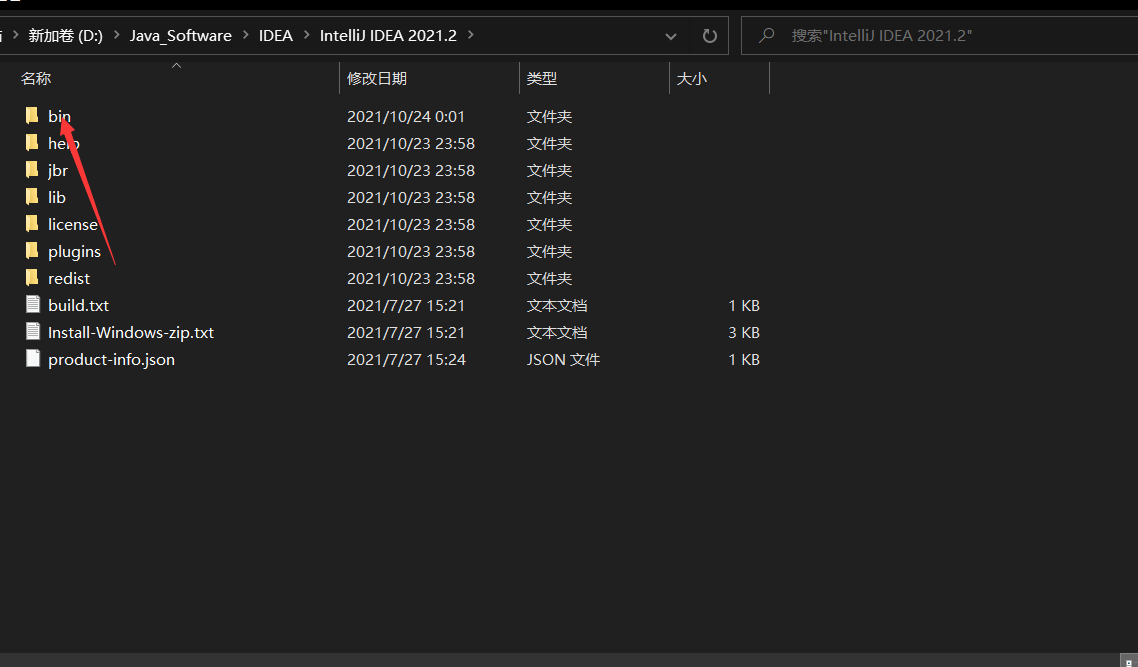Image resolution: width=1138 pixels, height=667 pixels.
Task: Click product-info.json date 2021/7/27 15:24
Action: click(x=406, y=359)
